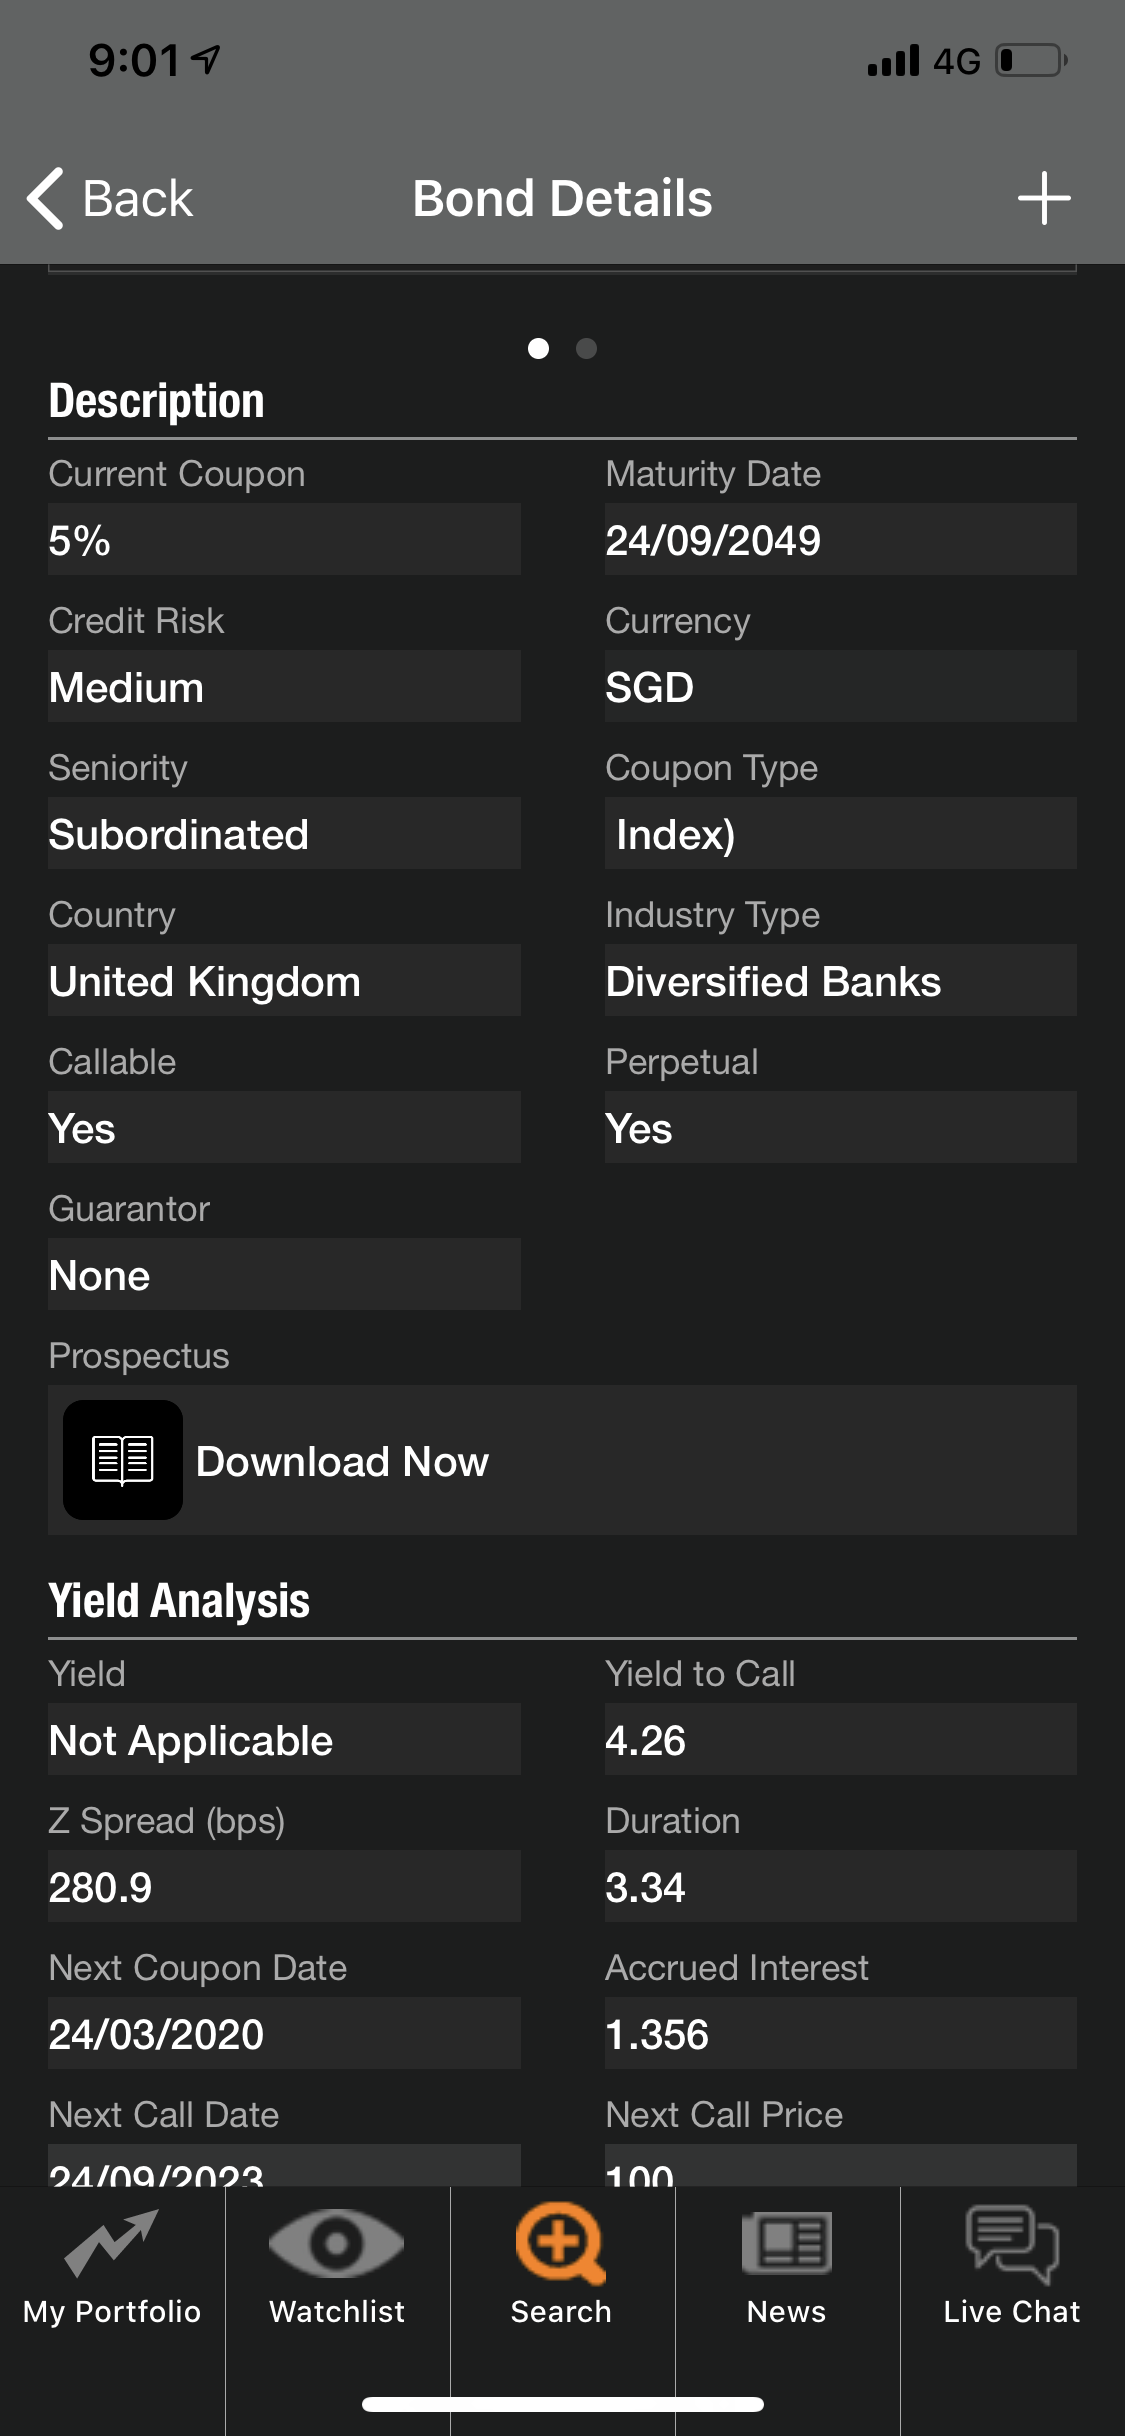
Task: Tap the Back chevron arrow
Action: (x=45, y=198)
